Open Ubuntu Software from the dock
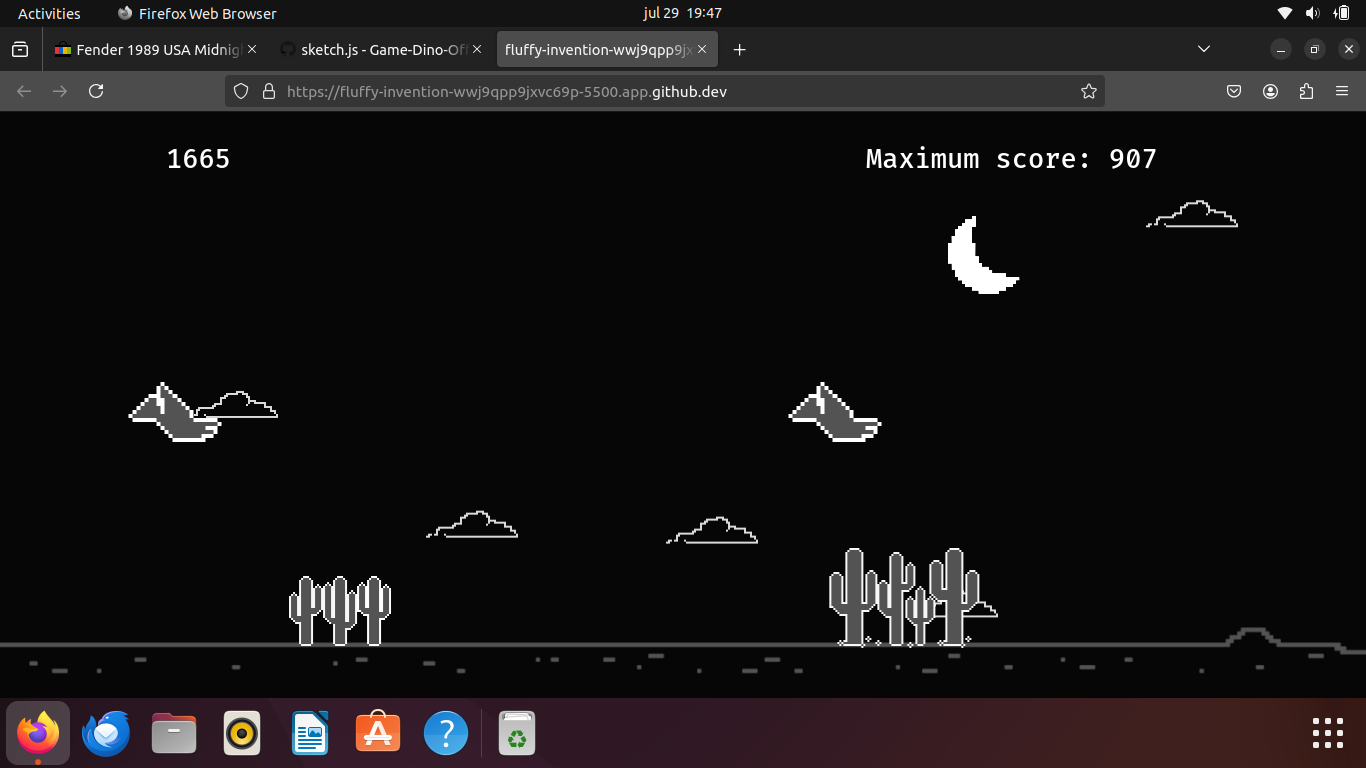Image resolution: width=1366 pixels, height=768 pixels. point(378,733)
